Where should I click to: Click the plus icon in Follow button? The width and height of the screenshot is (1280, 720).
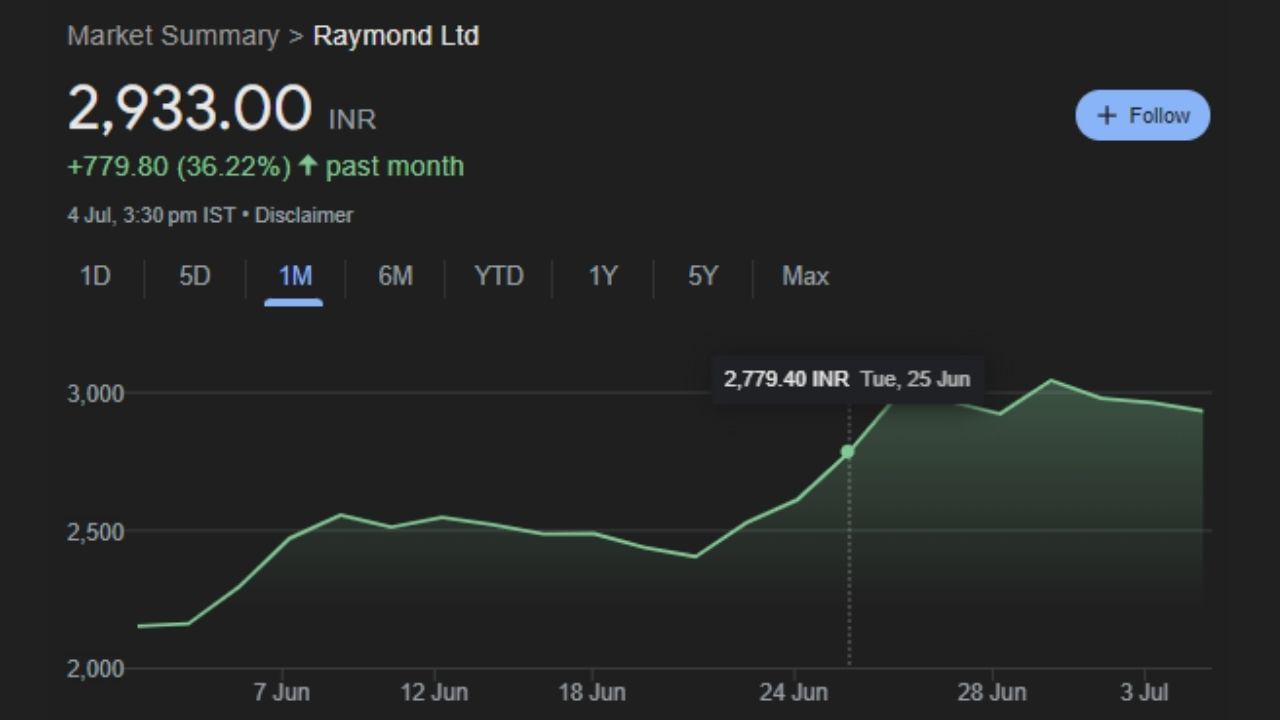coord(1106,115)
